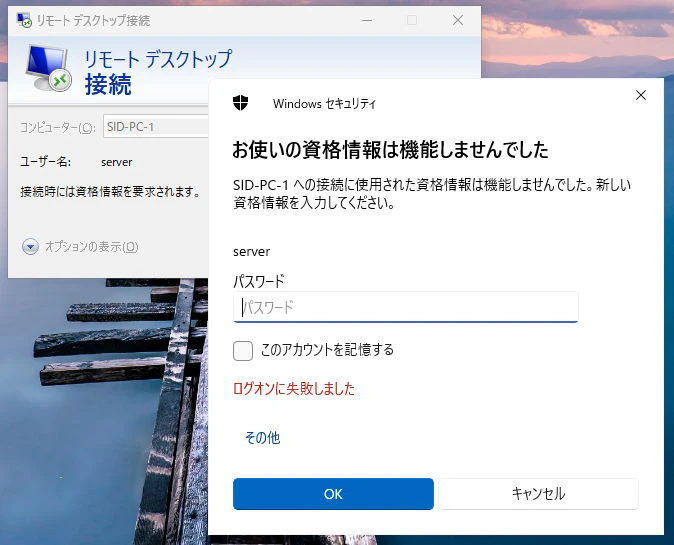Minimize the リモート デスクトップ接続 window
This screenshot has height=545, width=674.
coord(367,20)
